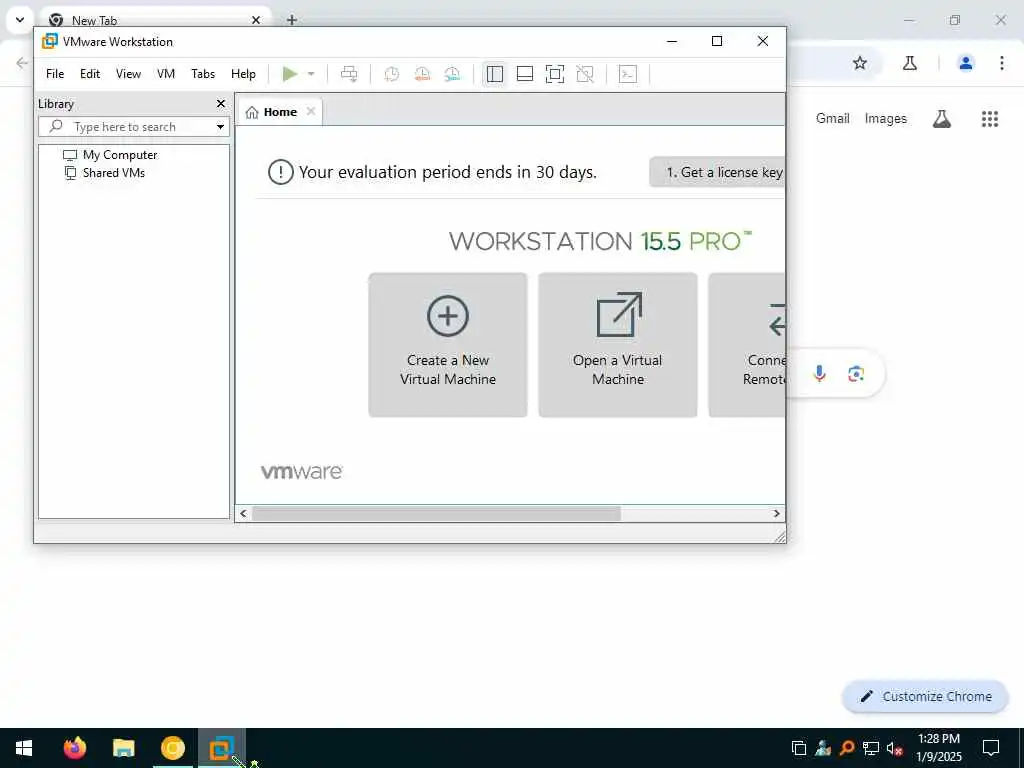
Task: Bookmark this page with the star icon
Action: 860,63
